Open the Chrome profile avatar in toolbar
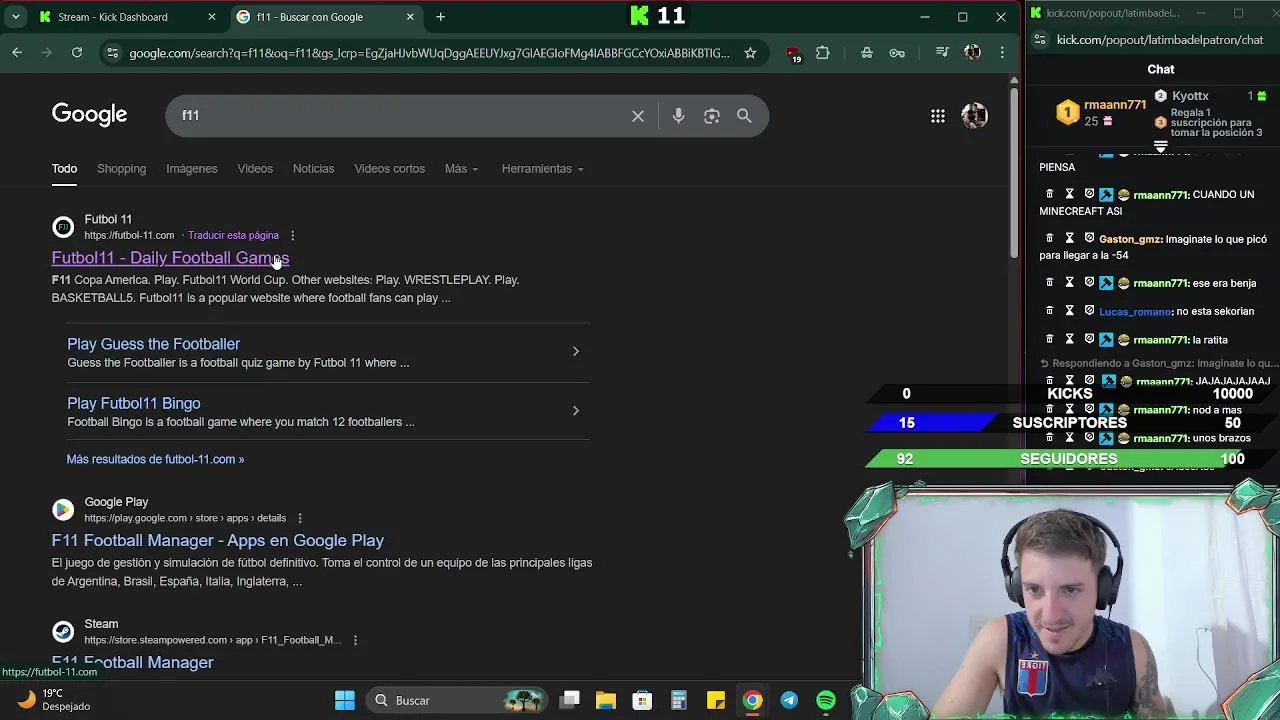 click(972, 53)
